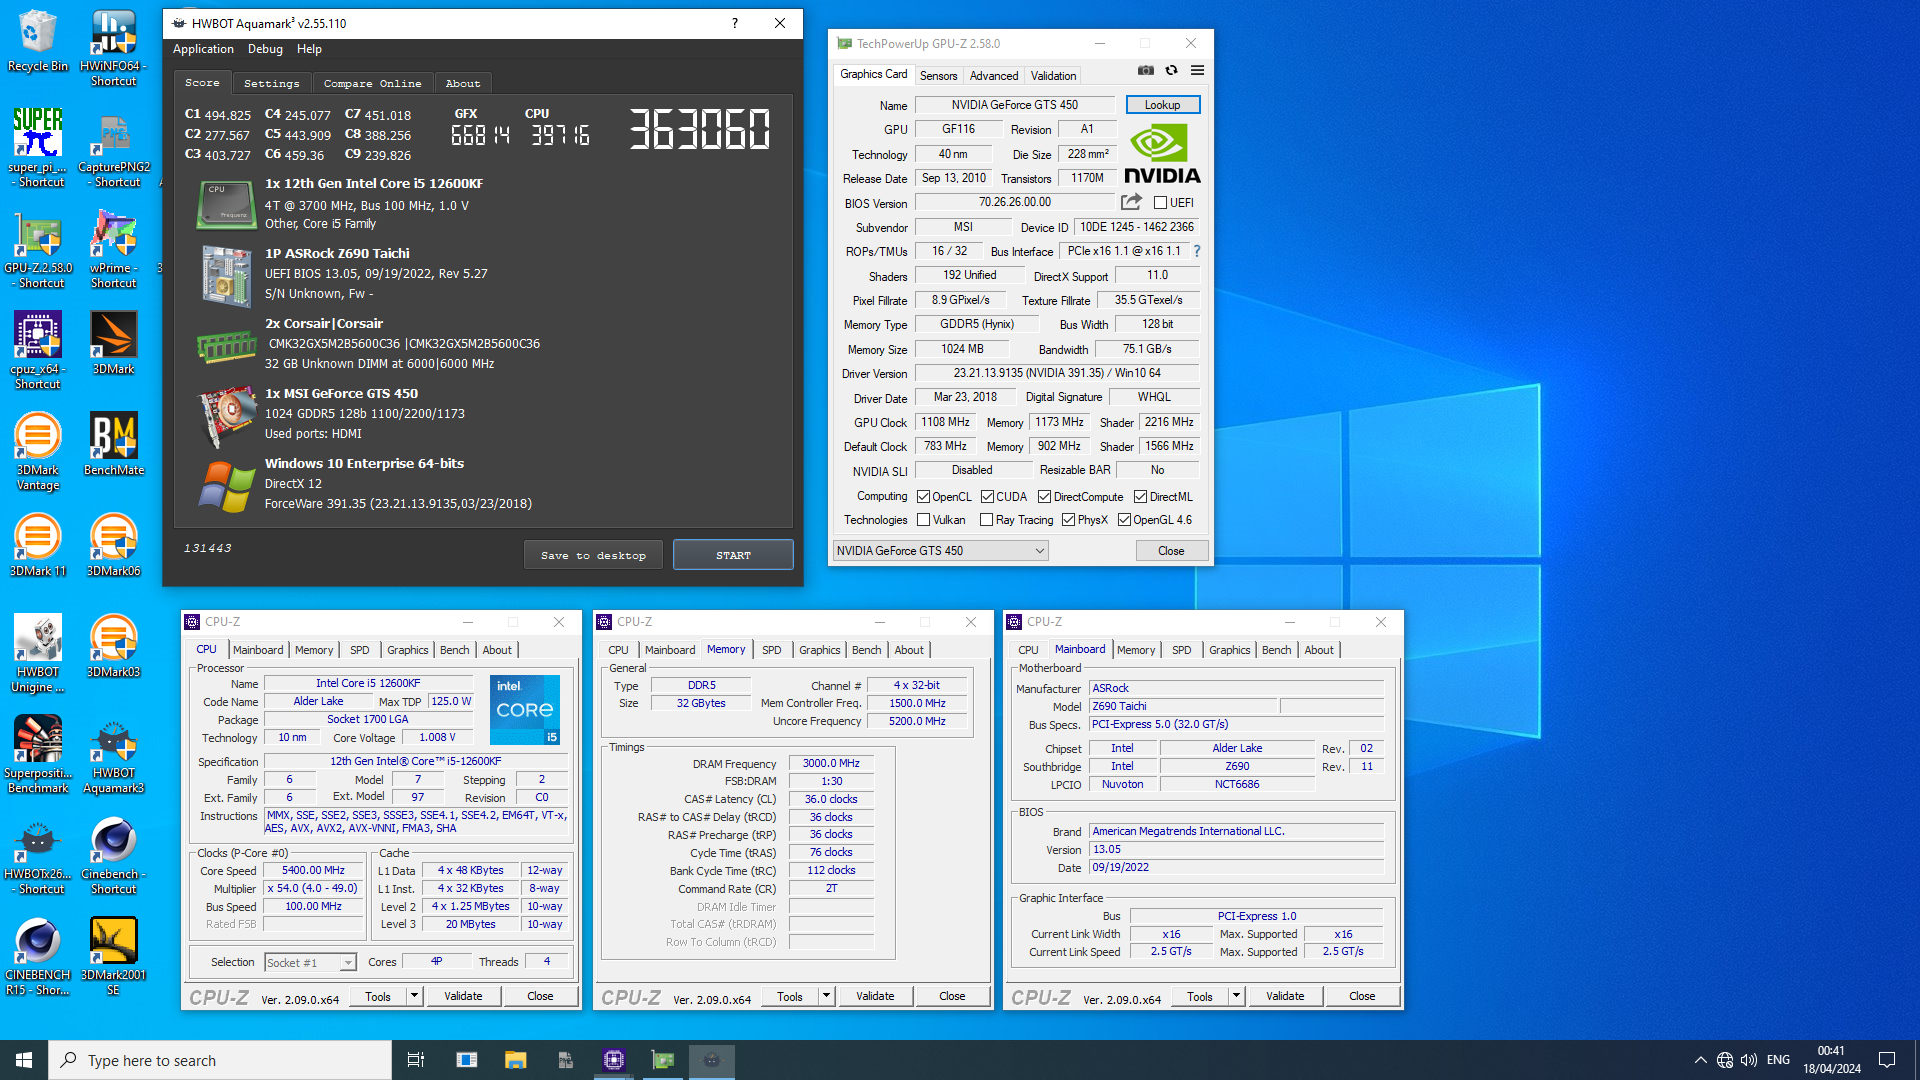Launch HWBOTx265 shortcut icon
This screenshot has width=1920, height=1080.
38,856
